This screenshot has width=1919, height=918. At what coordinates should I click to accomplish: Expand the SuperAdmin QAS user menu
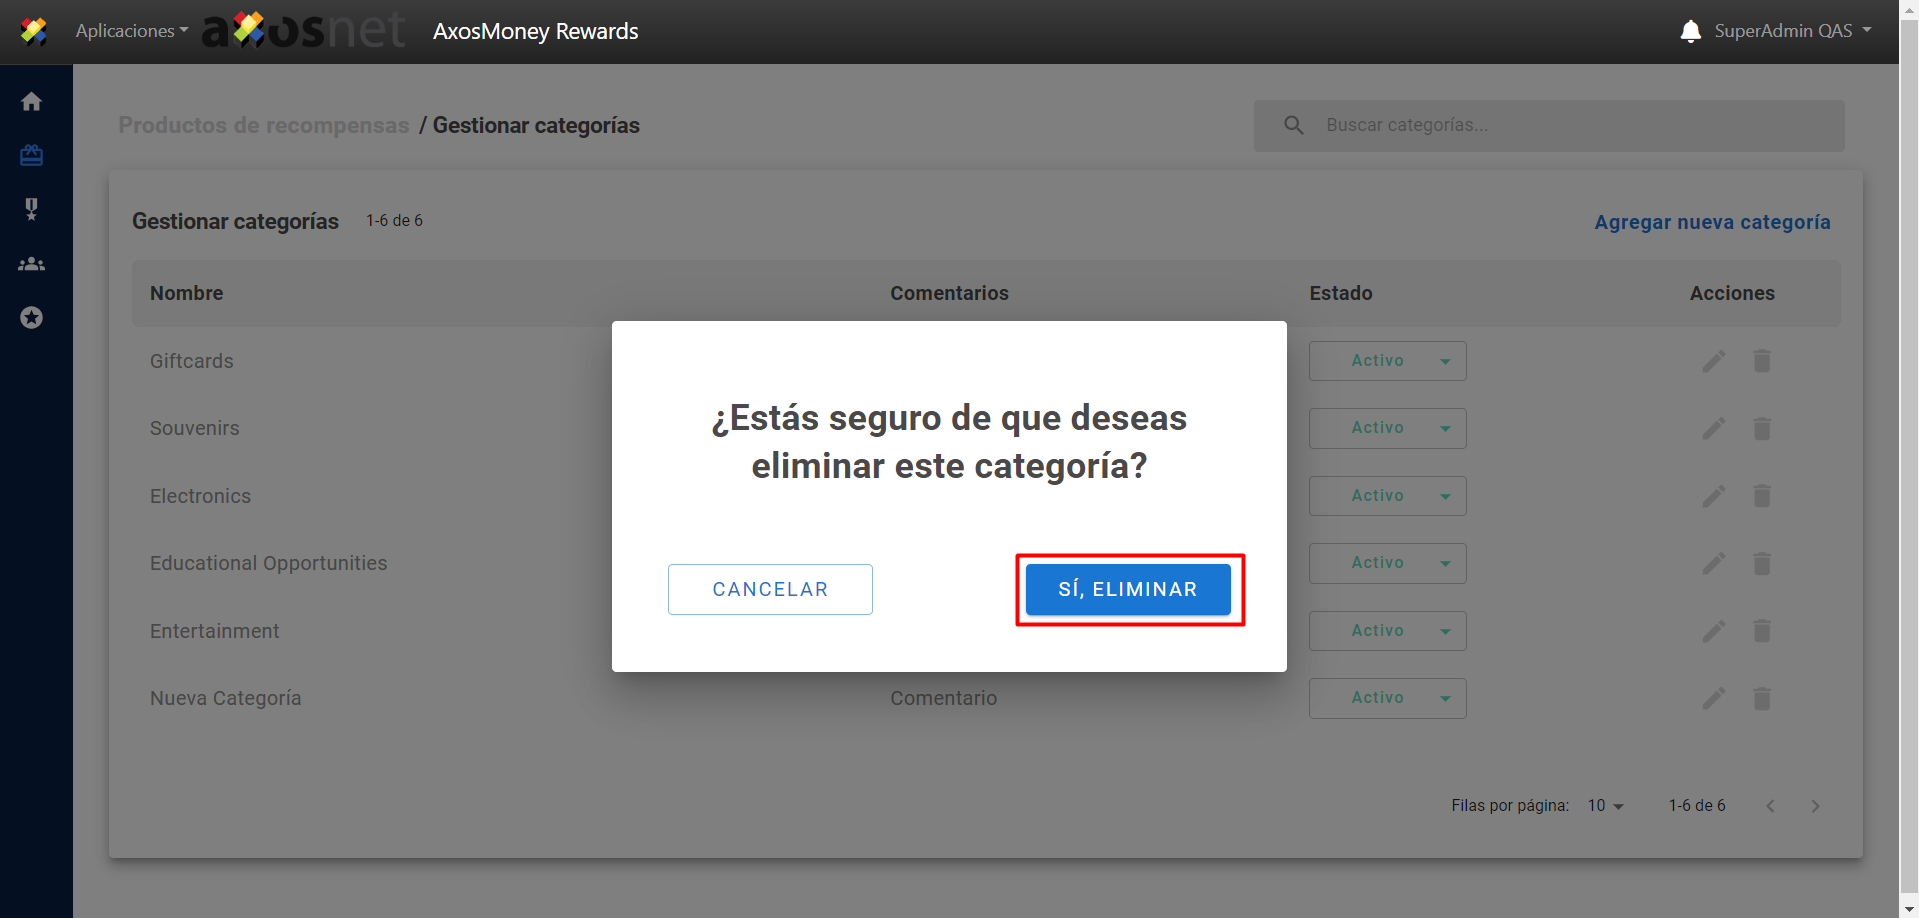click(1792, 31)
